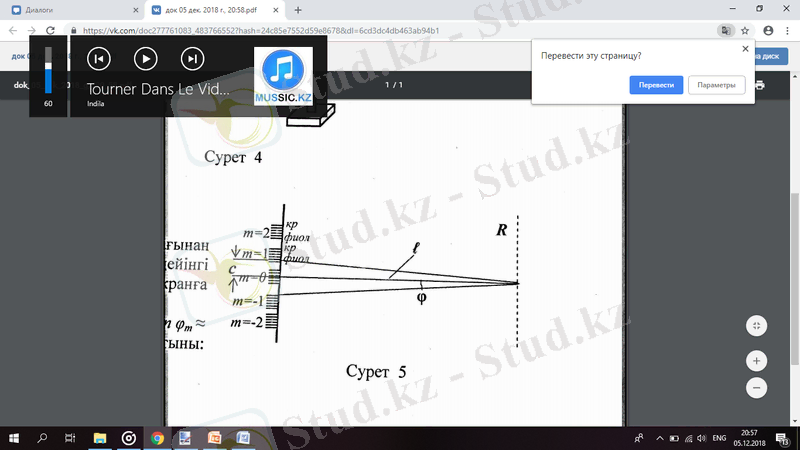The height and width of the screenshot is (450, 800).
Task: Open Task View on taskbar
Action: pos(70,438)
